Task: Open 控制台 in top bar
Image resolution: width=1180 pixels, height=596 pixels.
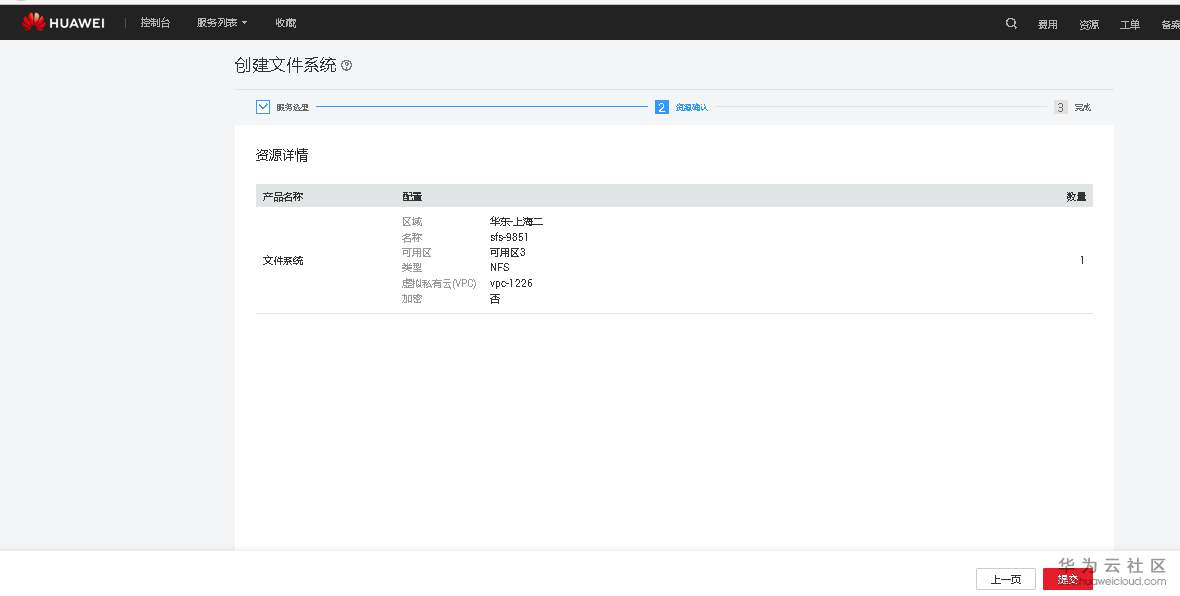Action: pyautogui.click(x=155, y=23)
